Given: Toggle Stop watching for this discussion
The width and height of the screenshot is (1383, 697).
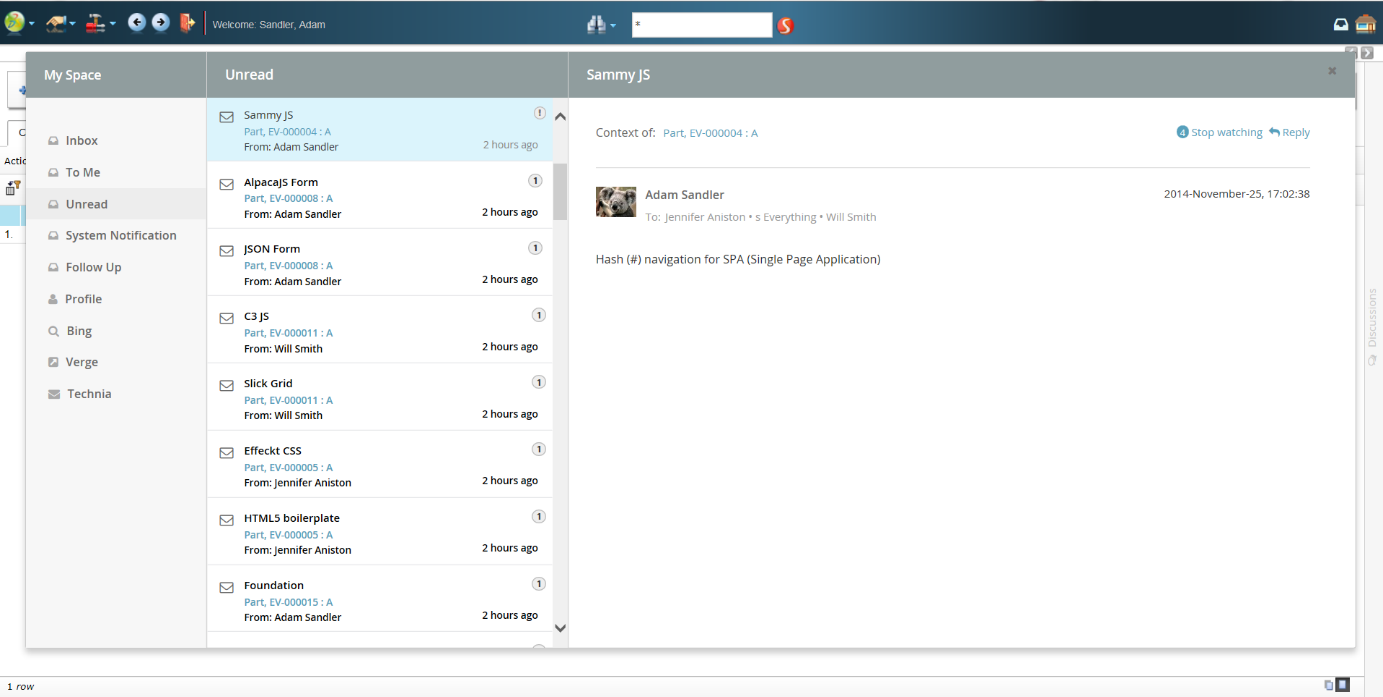Looking at the screenshot, I should click(1220, 132).
